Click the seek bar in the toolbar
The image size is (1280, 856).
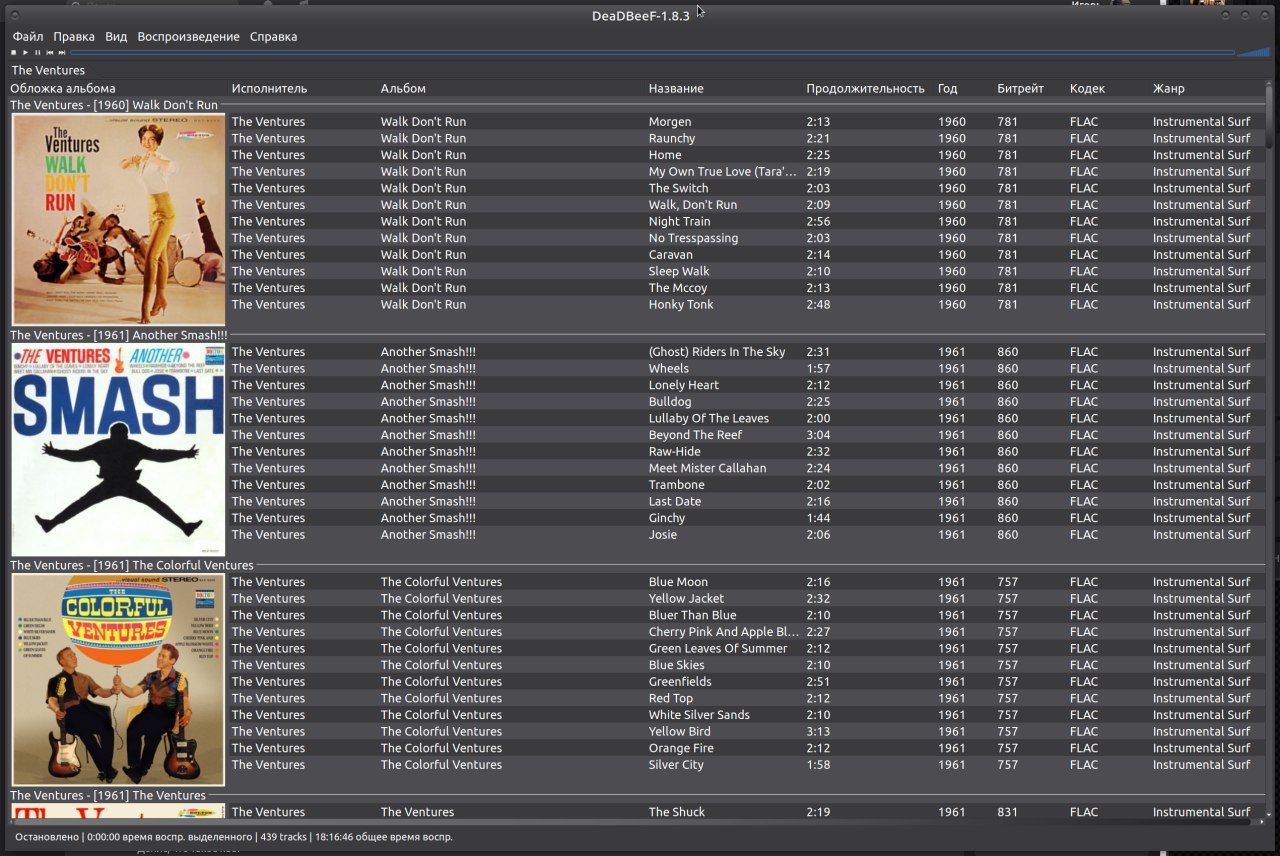[652, 52]
